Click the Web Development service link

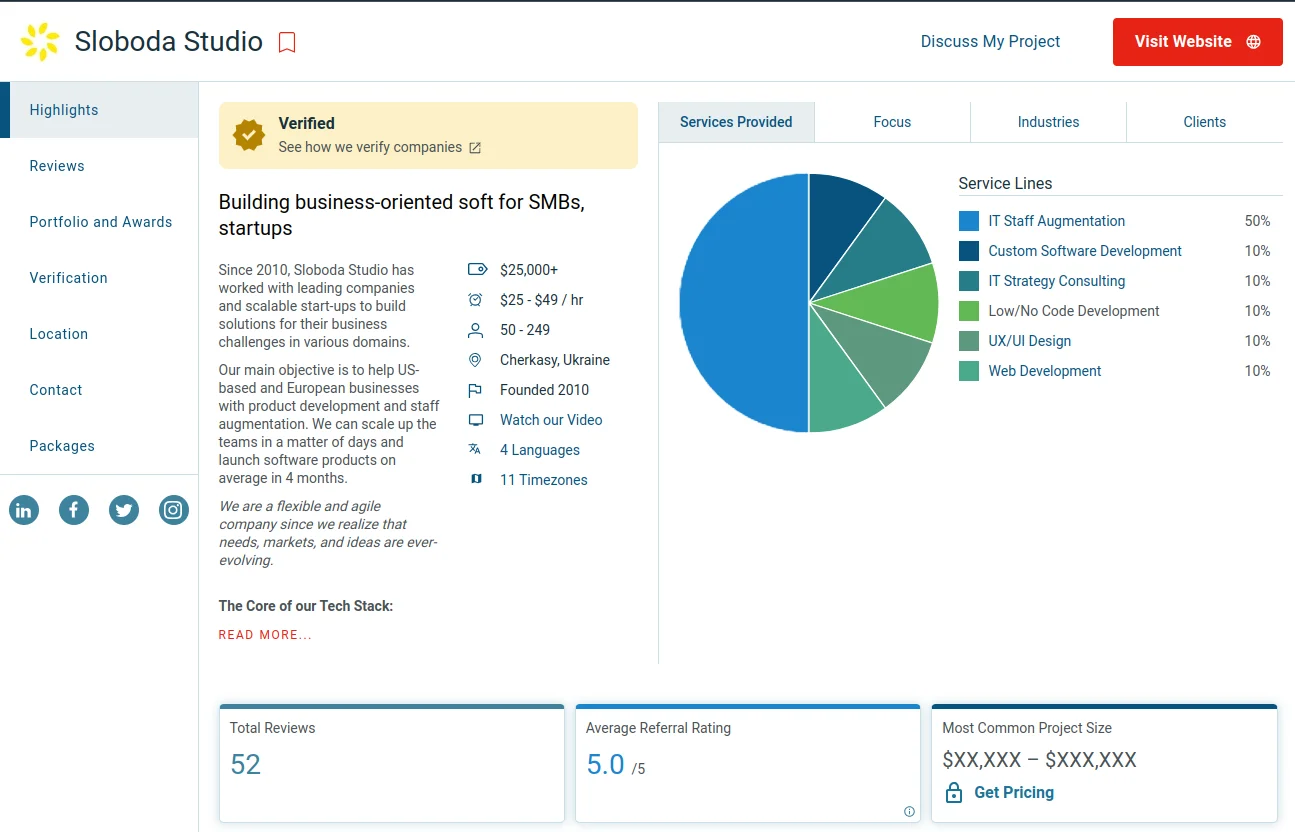coord(1044,371)
